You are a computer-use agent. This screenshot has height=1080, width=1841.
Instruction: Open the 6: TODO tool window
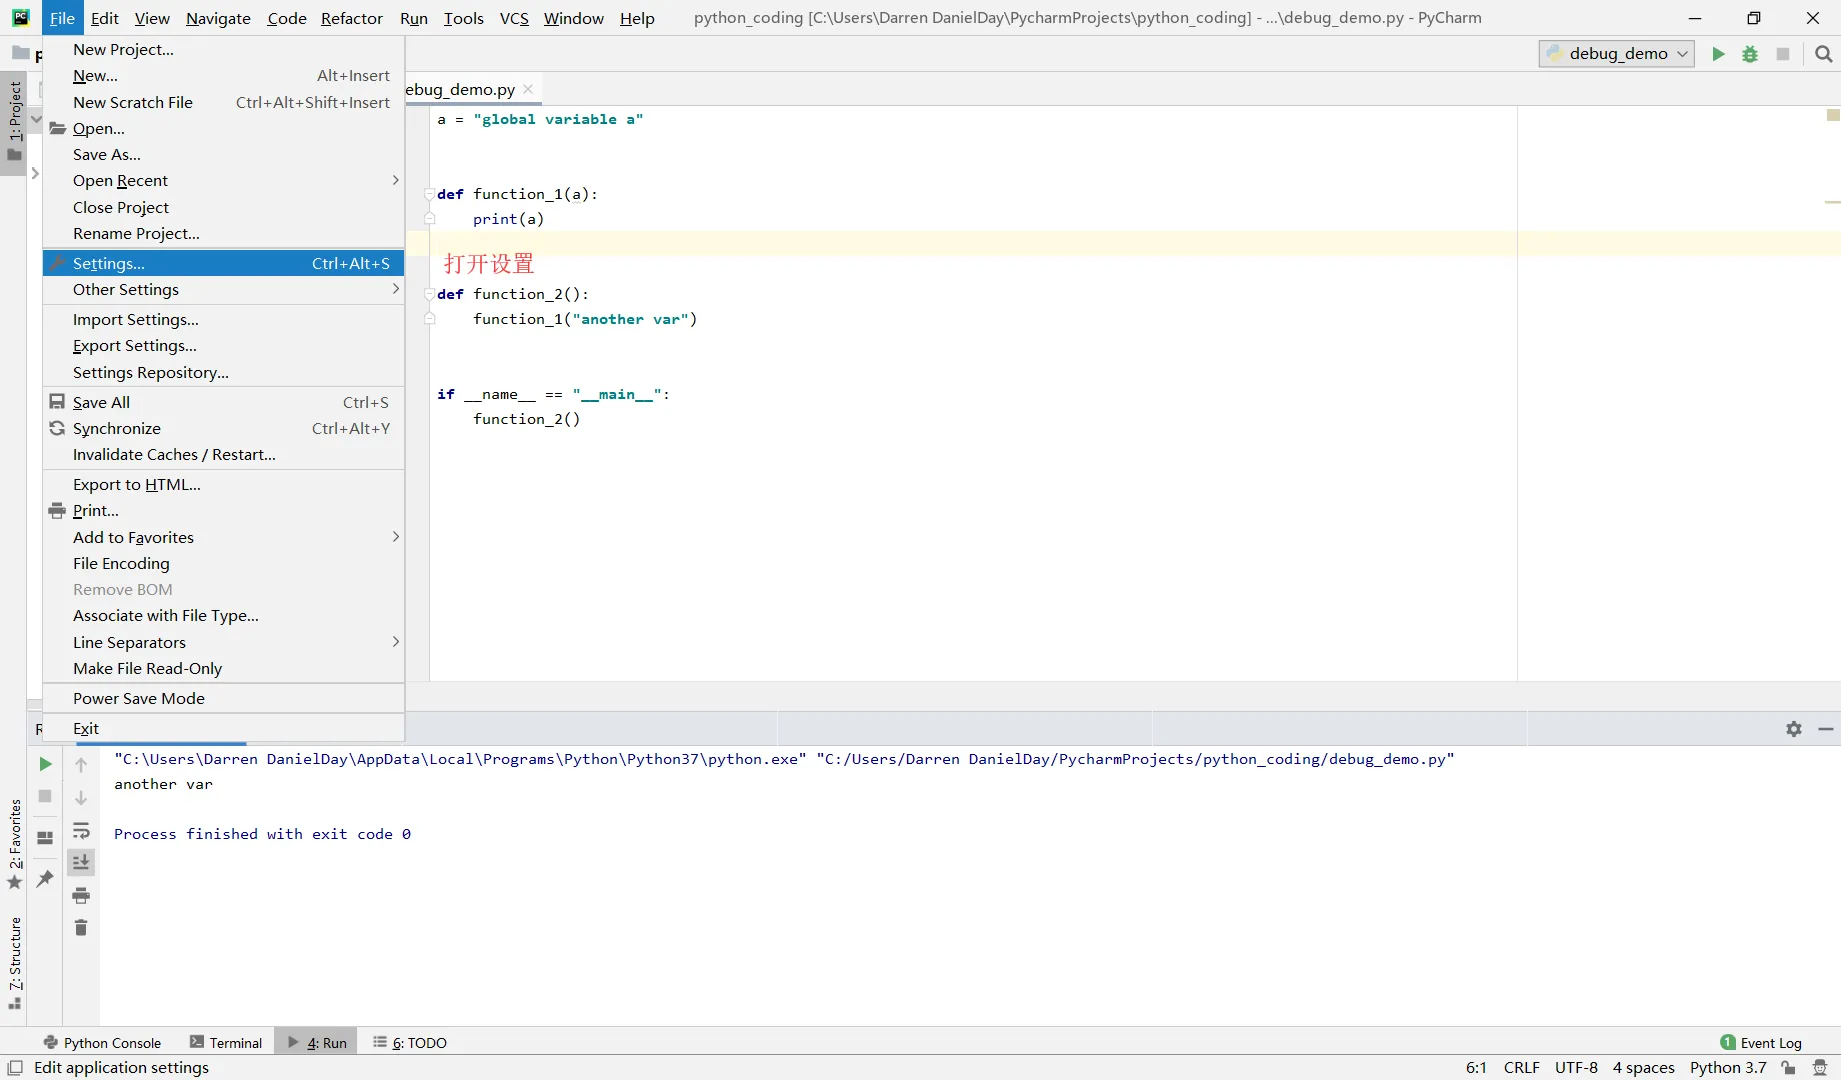tap(410, 1042)
